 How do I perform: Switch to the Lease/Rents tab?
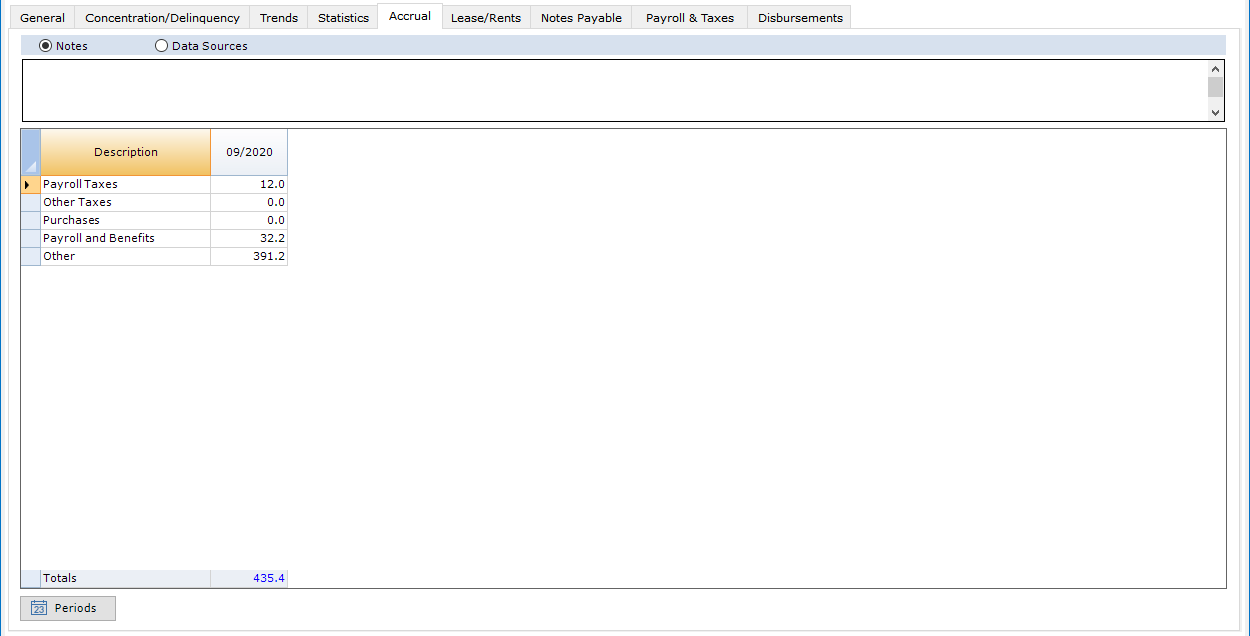486,17
